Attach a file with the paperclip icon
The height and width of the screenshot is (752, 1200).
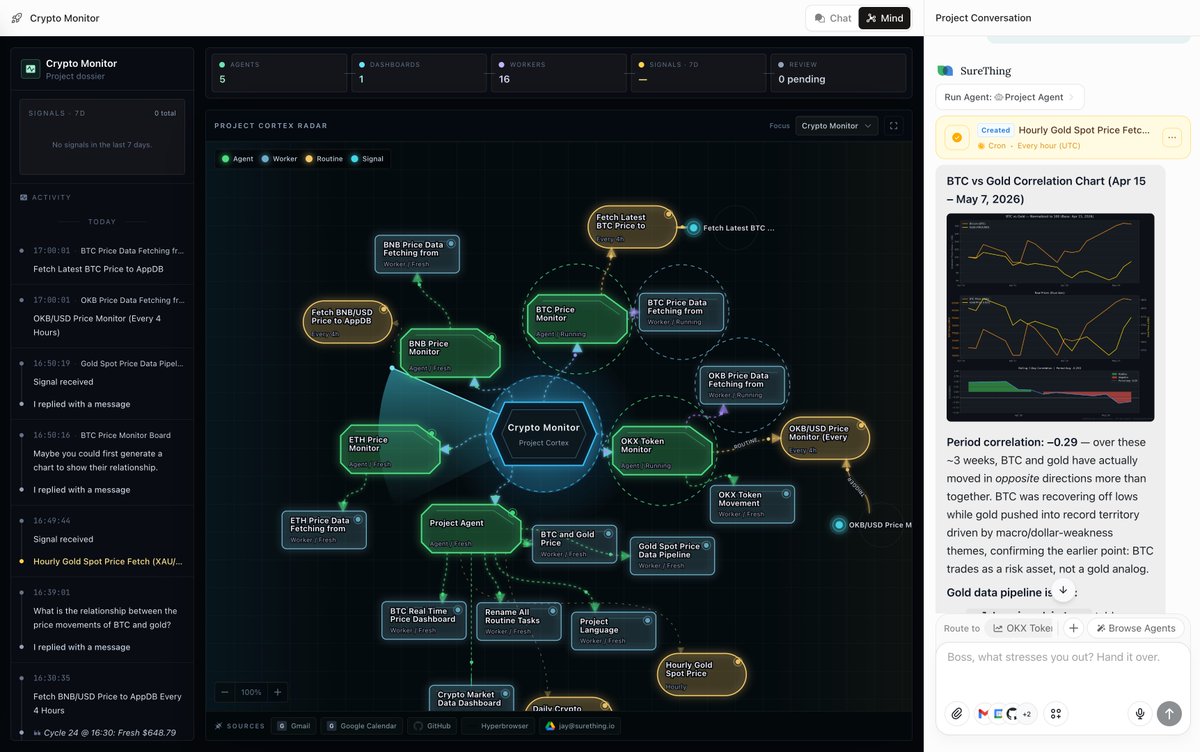[x=957, y=713]
